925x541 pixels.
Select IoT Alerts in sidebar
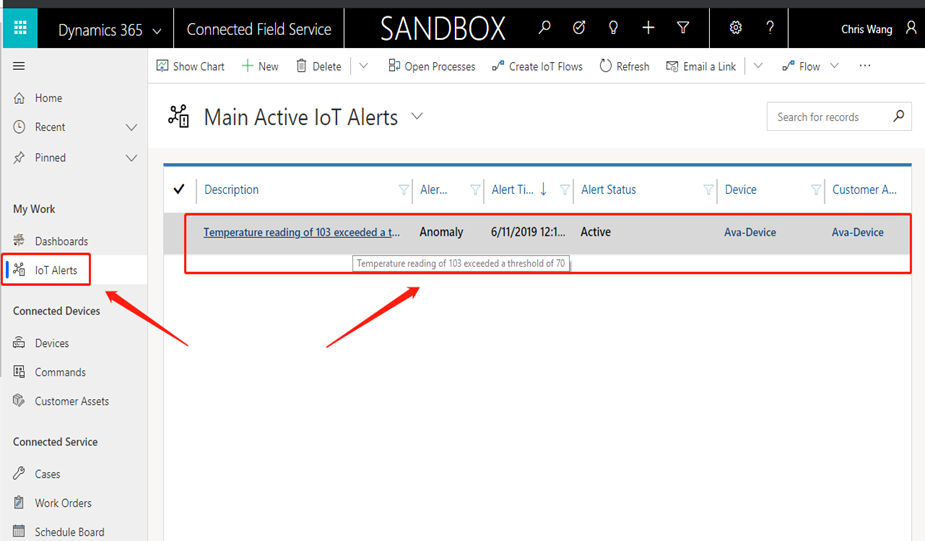coord(74,270)
